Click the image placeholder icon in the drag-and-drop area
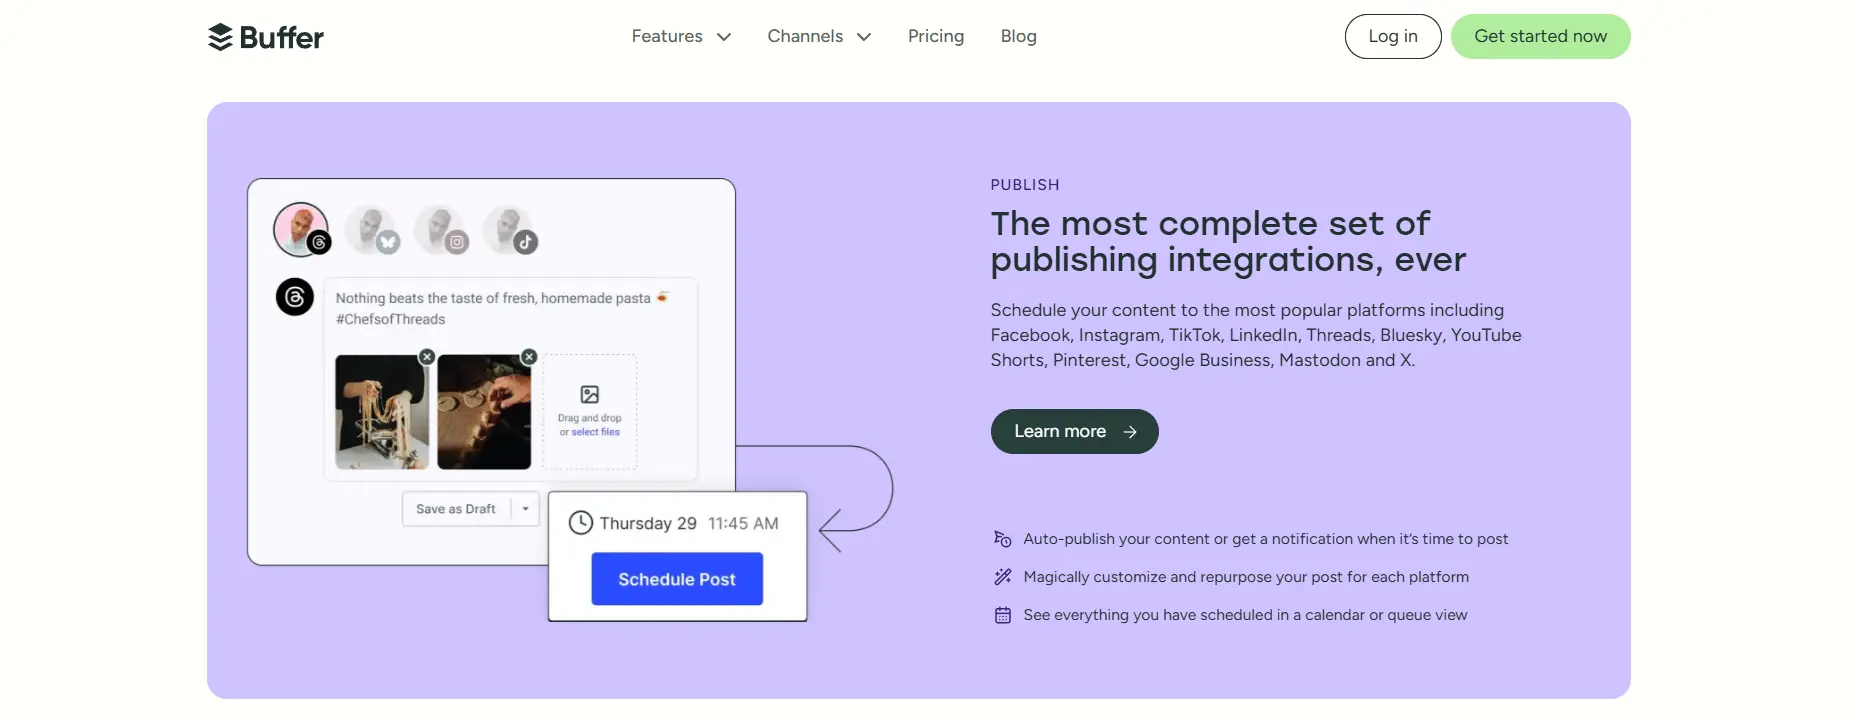 588,393
